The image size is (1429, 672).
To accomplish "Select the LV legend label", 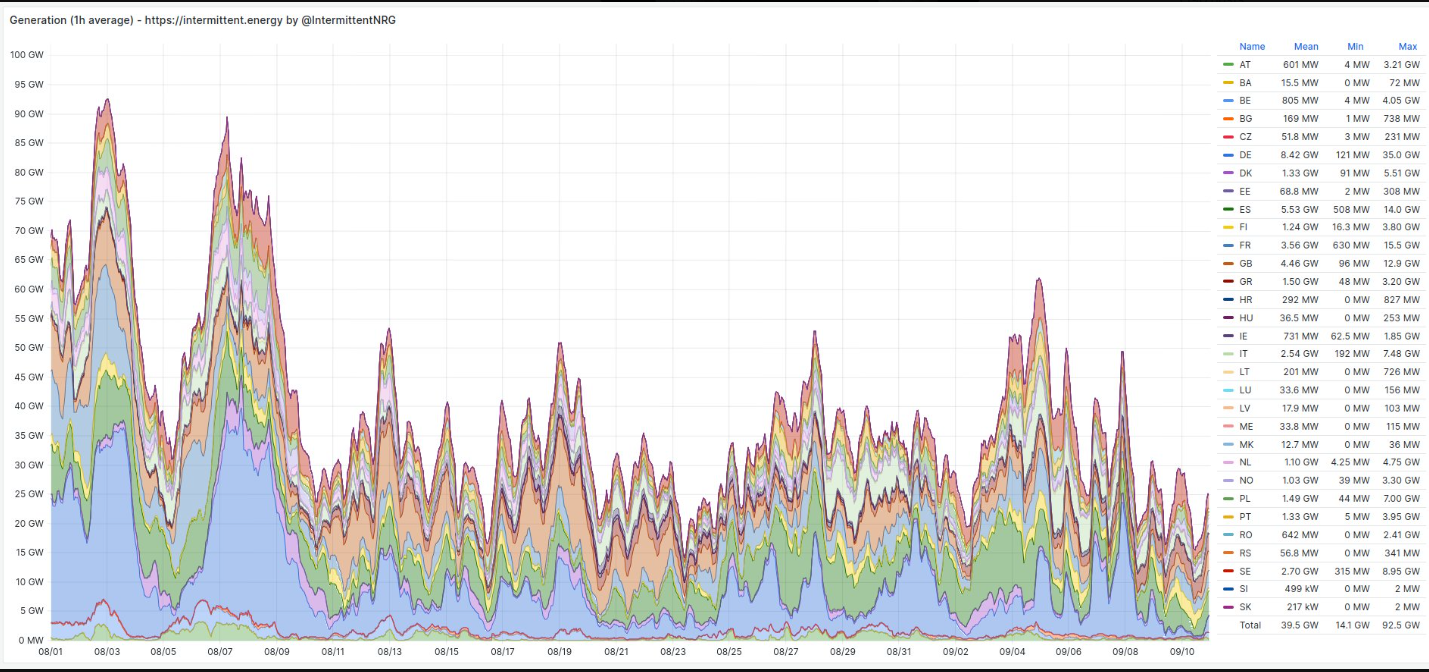I will [x=1244, y=408].
